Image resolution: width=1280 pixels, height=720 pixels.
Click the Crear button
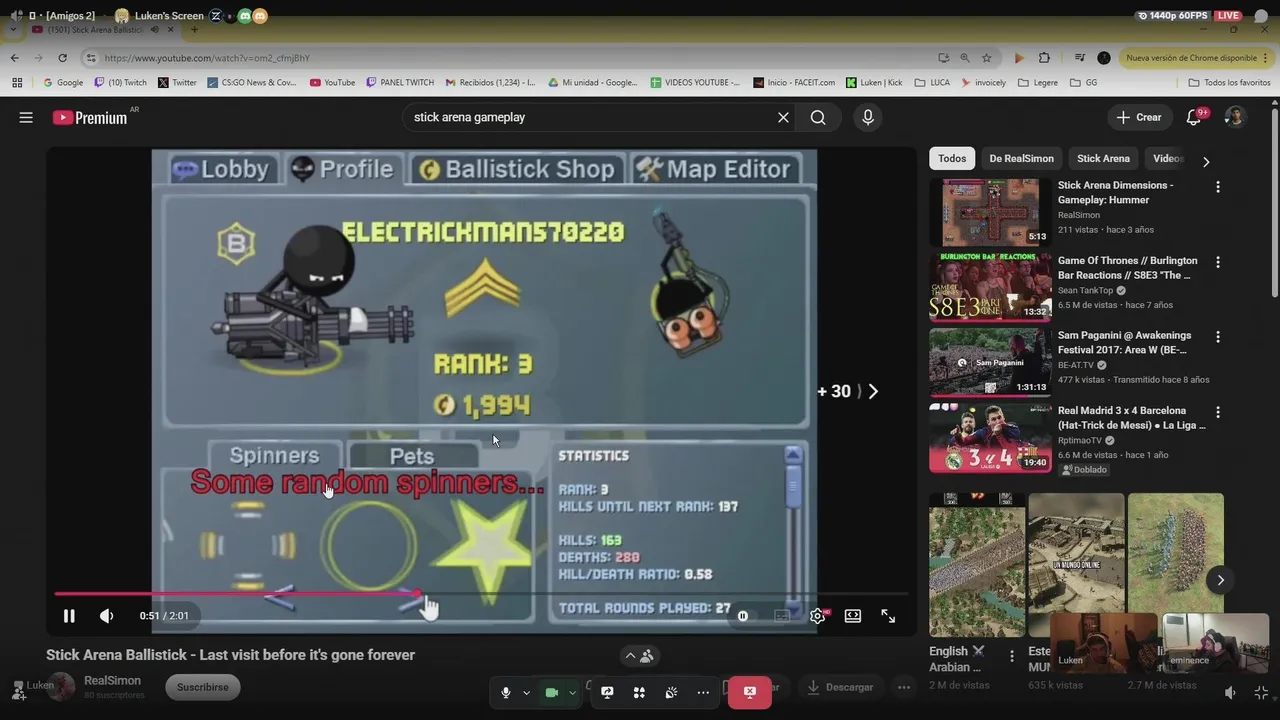click(x=1139, y=117)
